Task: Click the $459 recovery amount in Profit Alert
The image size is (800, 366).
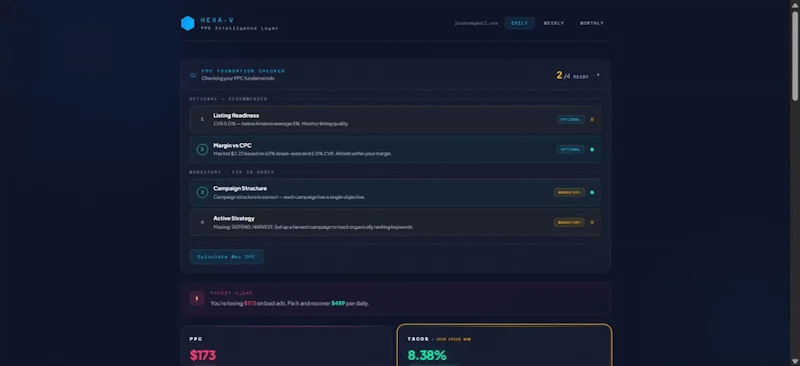Action: pos(338,303)
